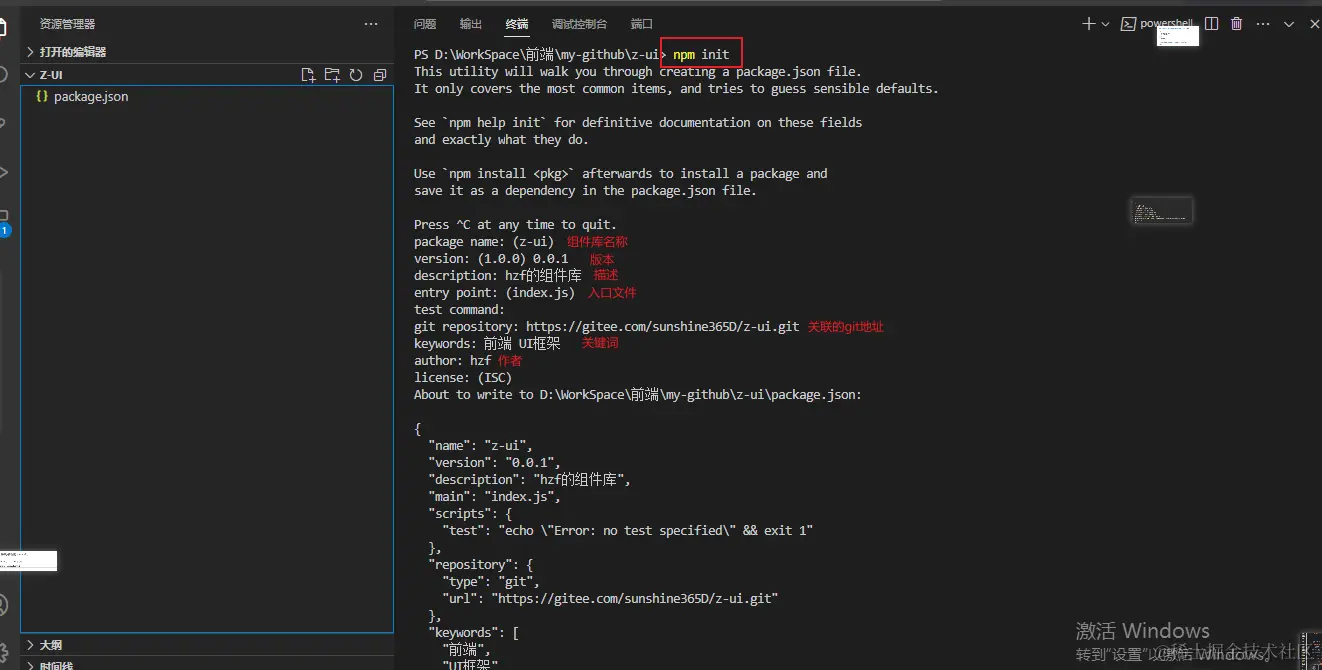Open terminal panel more actions menu
The width and height of the screenshot is (1322, 670).
pos(1263,24)
